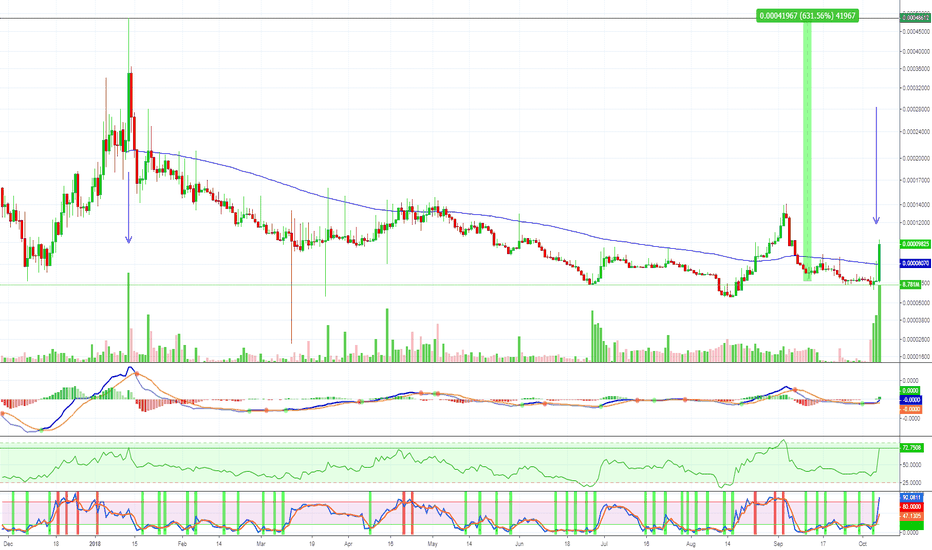This screenshot has height=550, width=932.
Task: Click the 19 date label before Apr
Action: point(312,544)
